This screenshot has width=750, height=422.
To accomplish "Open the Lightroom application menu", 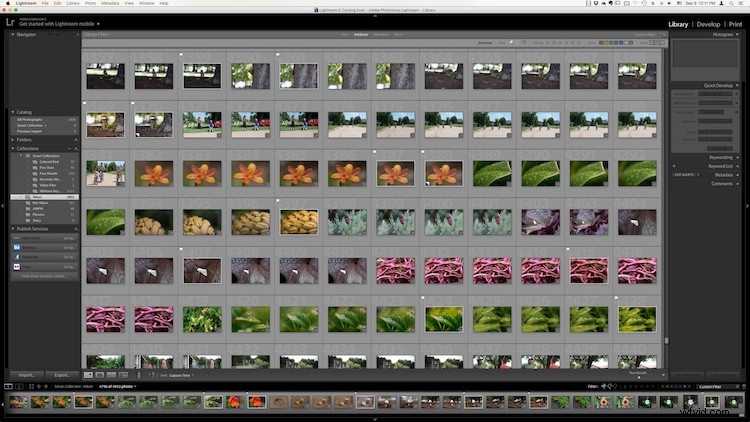I will [x=26, y=3].
